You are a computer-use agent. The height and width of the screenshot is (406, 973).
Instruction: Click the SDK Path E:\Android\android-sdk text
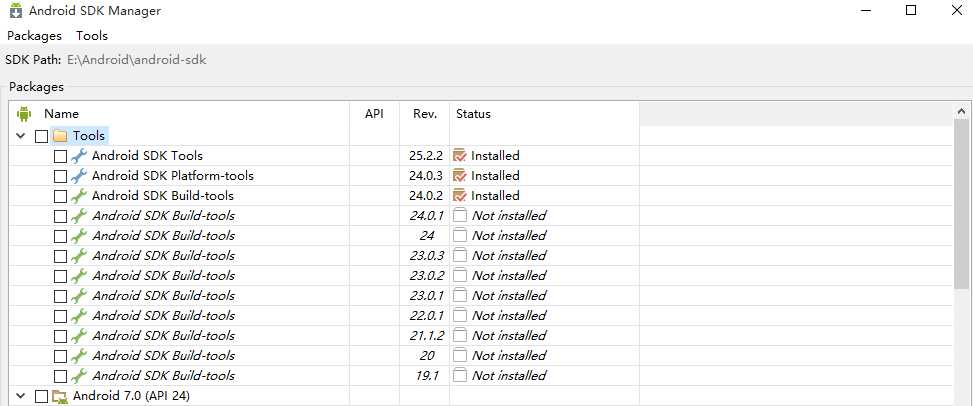(137, 60)
